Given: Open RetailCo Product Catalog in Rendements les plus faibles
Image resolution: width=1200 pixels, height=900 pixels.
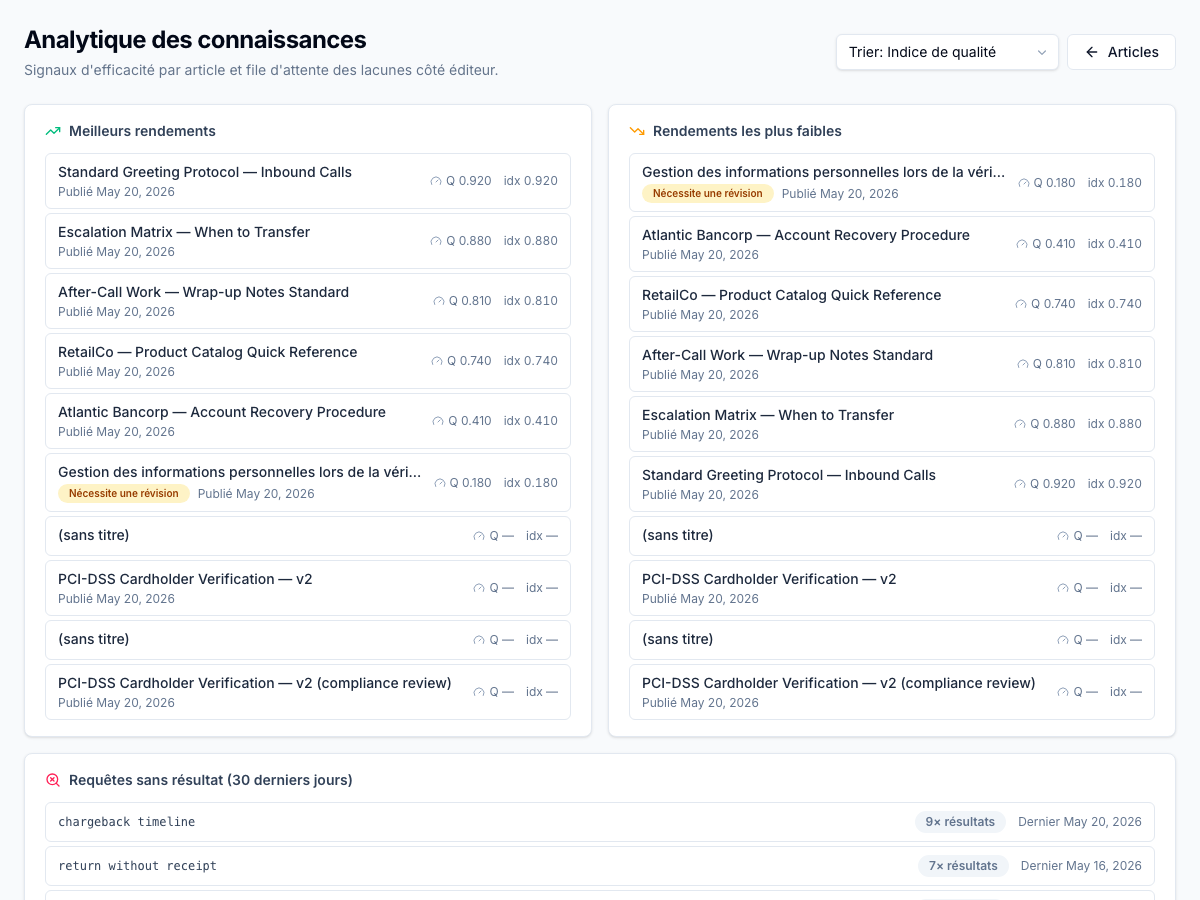Looking at the screenshot, I should click(x=892, y=304).
